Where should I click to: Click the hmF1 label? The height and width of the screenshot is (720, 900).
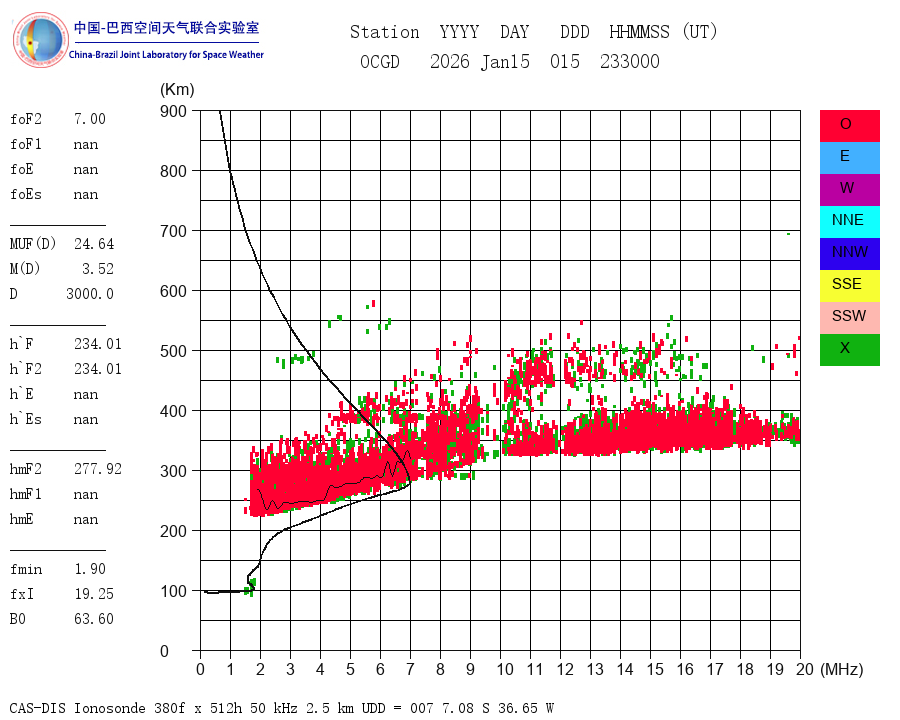(26, 494)
